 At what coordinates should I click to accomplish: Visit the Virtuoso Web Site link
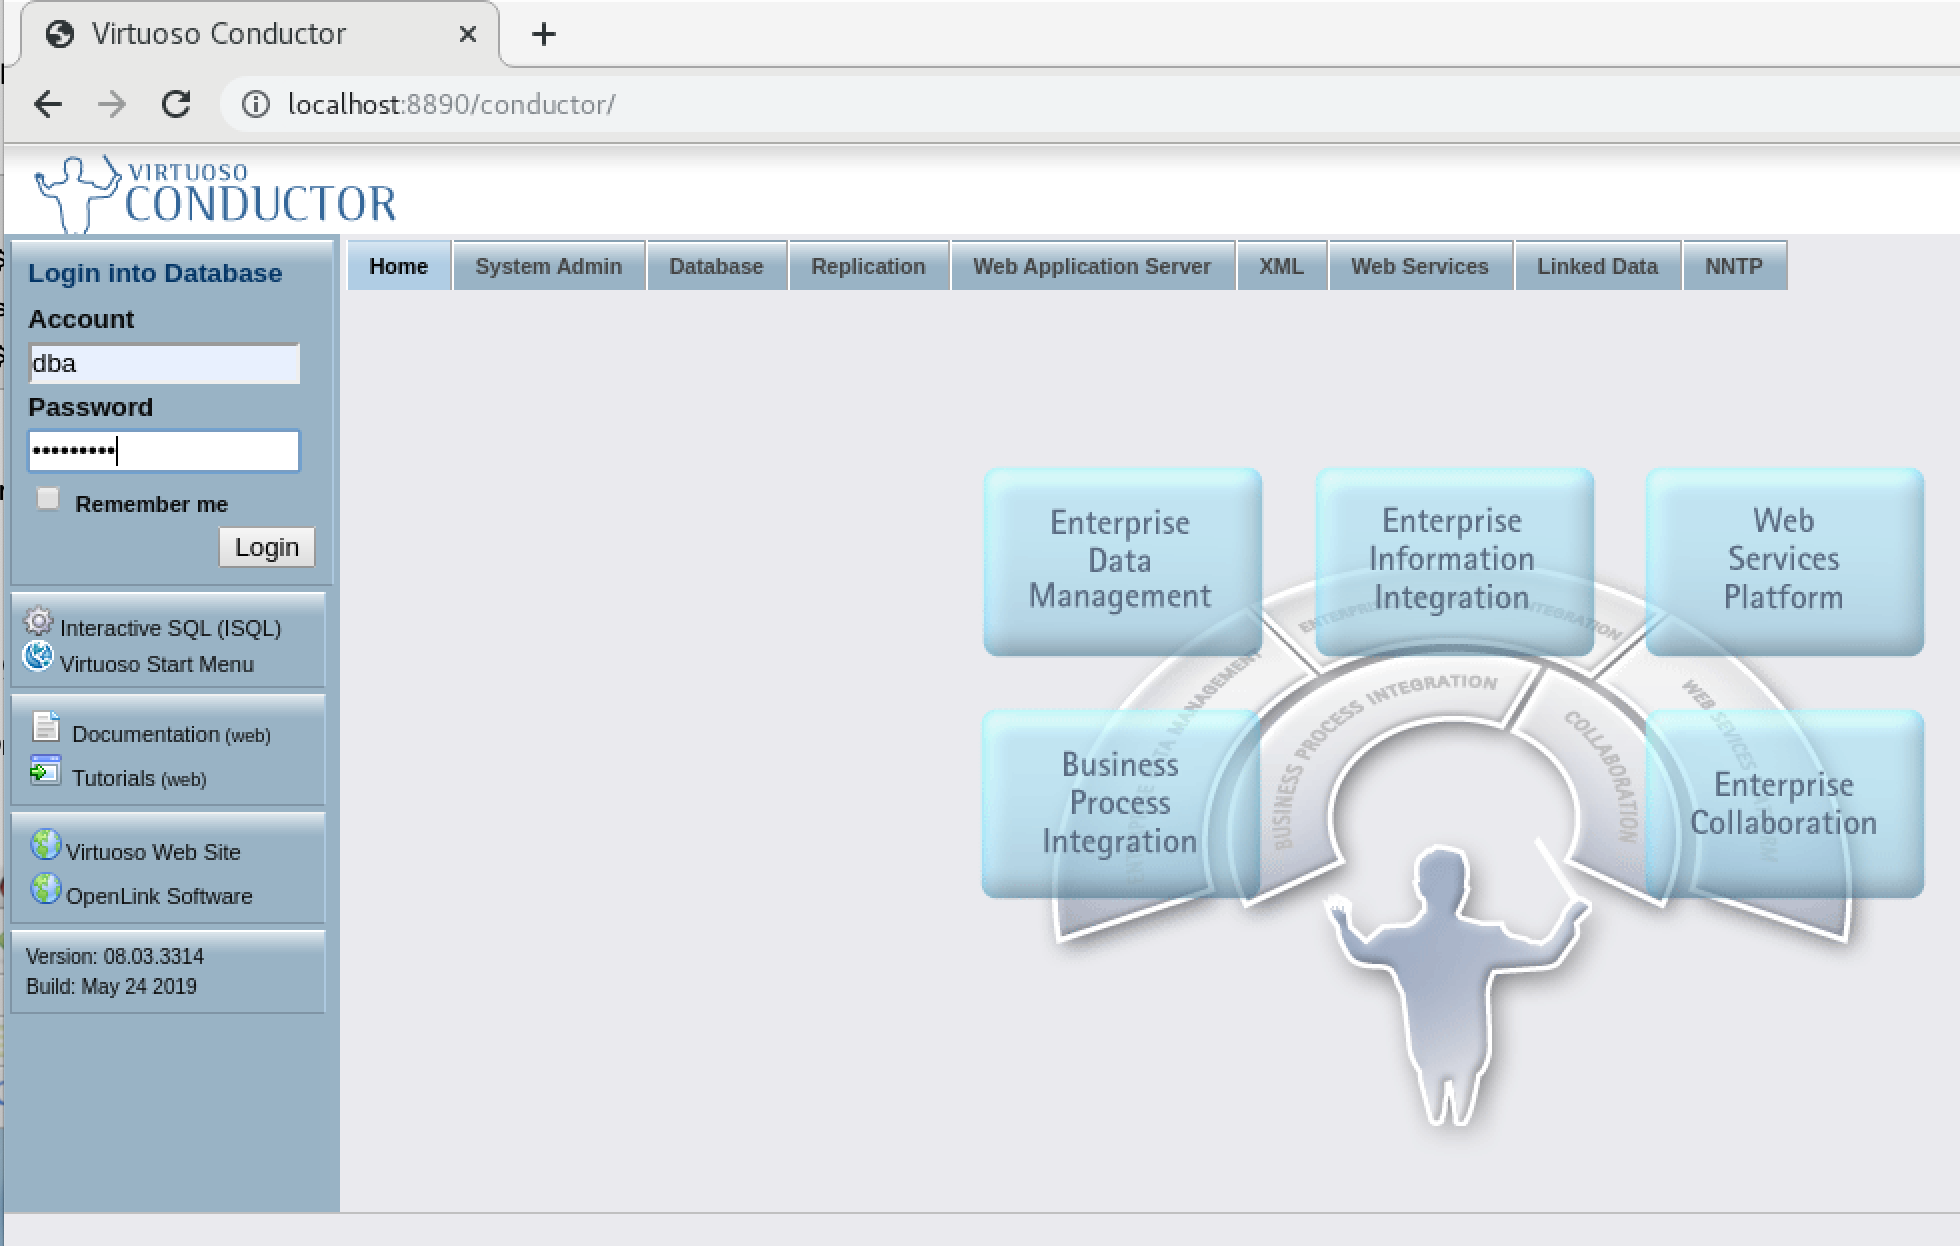(153, 852)
